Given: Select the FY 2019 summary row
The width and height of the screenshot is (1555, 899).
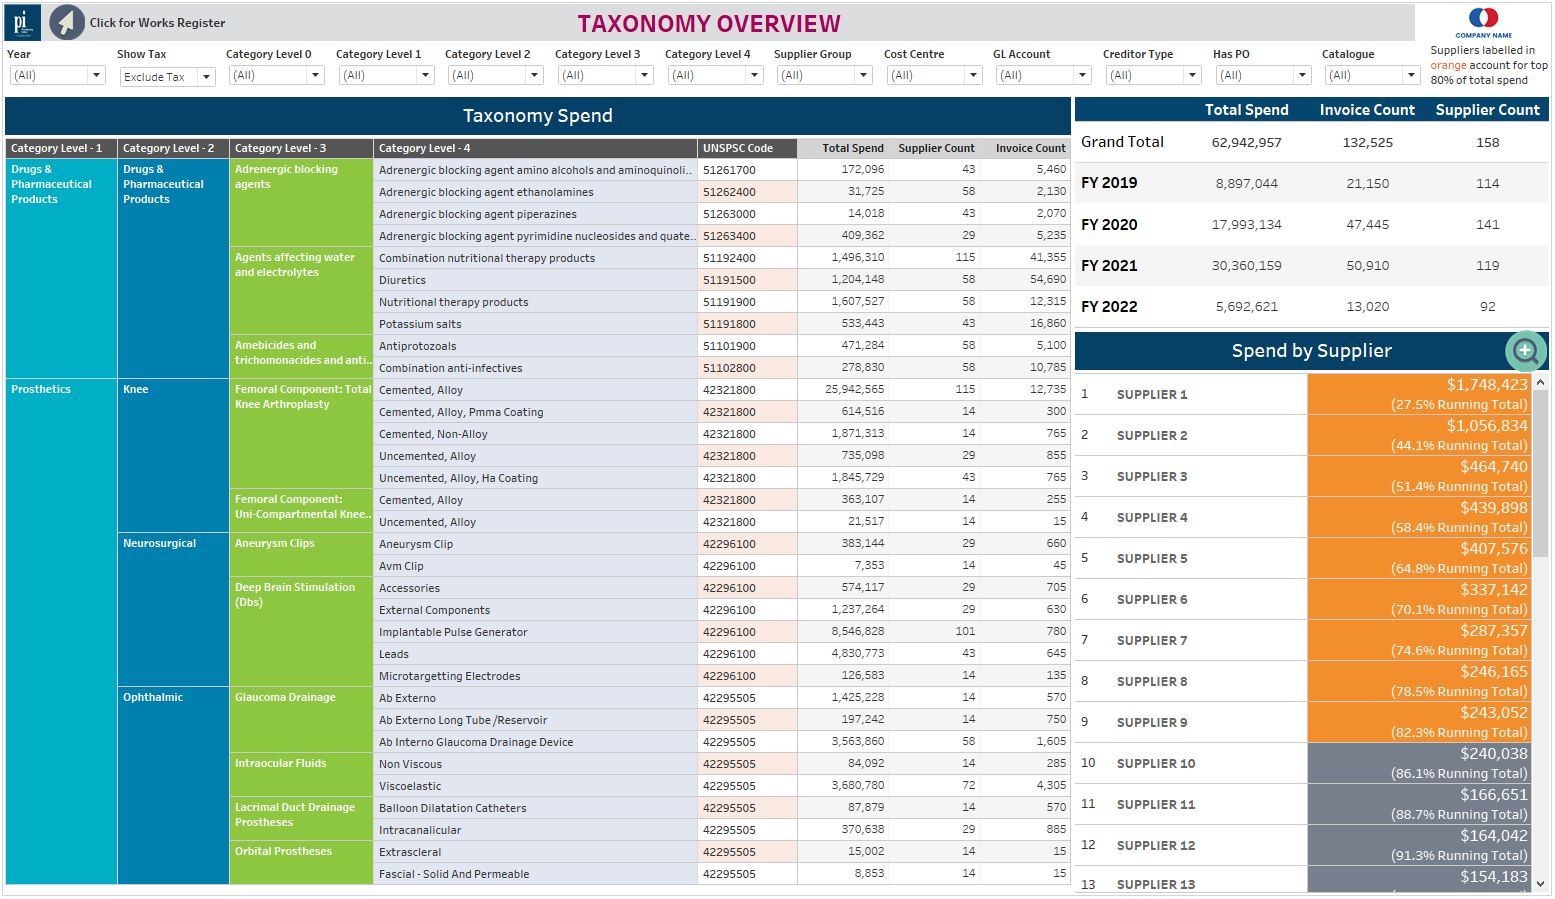Looking at the screenshot, I should [1311, 183].
